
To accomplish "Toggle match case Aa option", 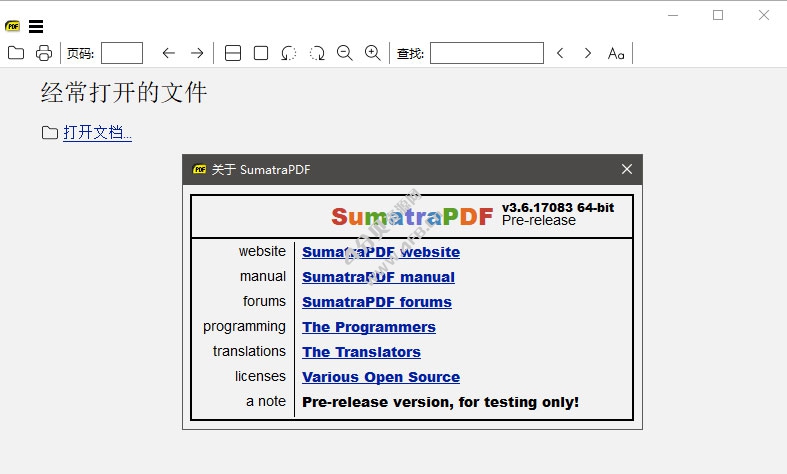I will (x=616, y=53).
